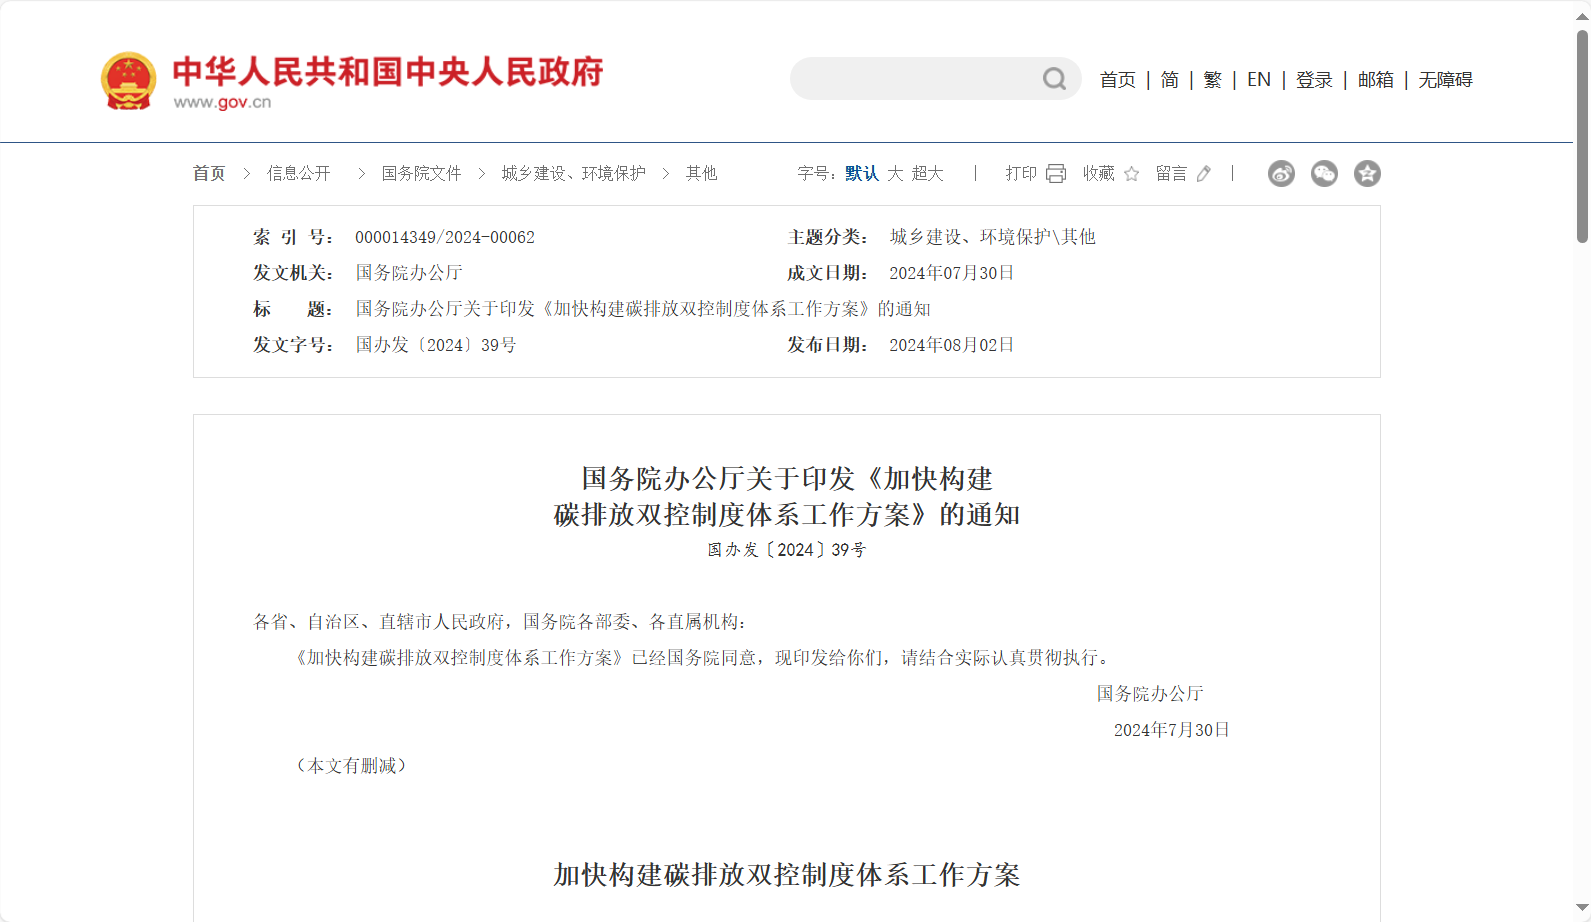The height and width of the screenshot is (922, 1591).
Task: Click index number 000014349/2024-00062
Action: (x=445, y=238)
